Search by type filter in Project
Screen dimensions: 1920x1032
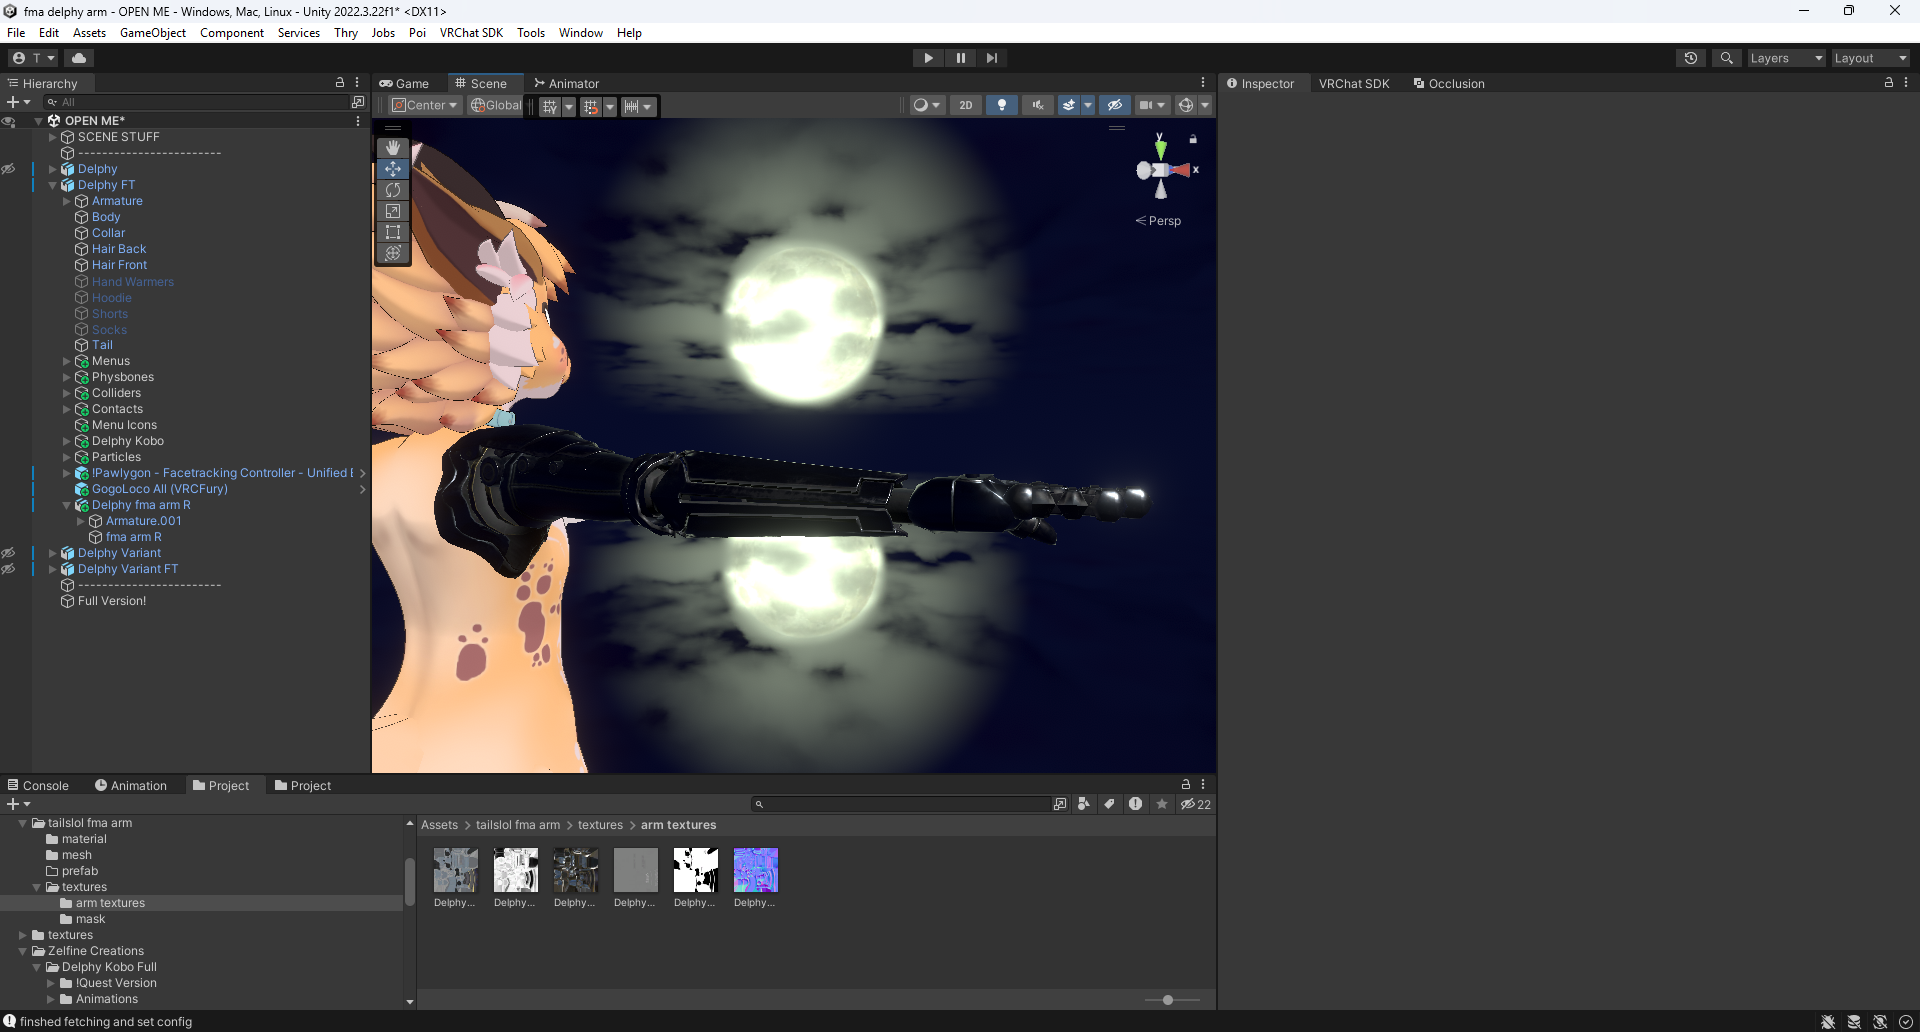(x=1084, y=804)
